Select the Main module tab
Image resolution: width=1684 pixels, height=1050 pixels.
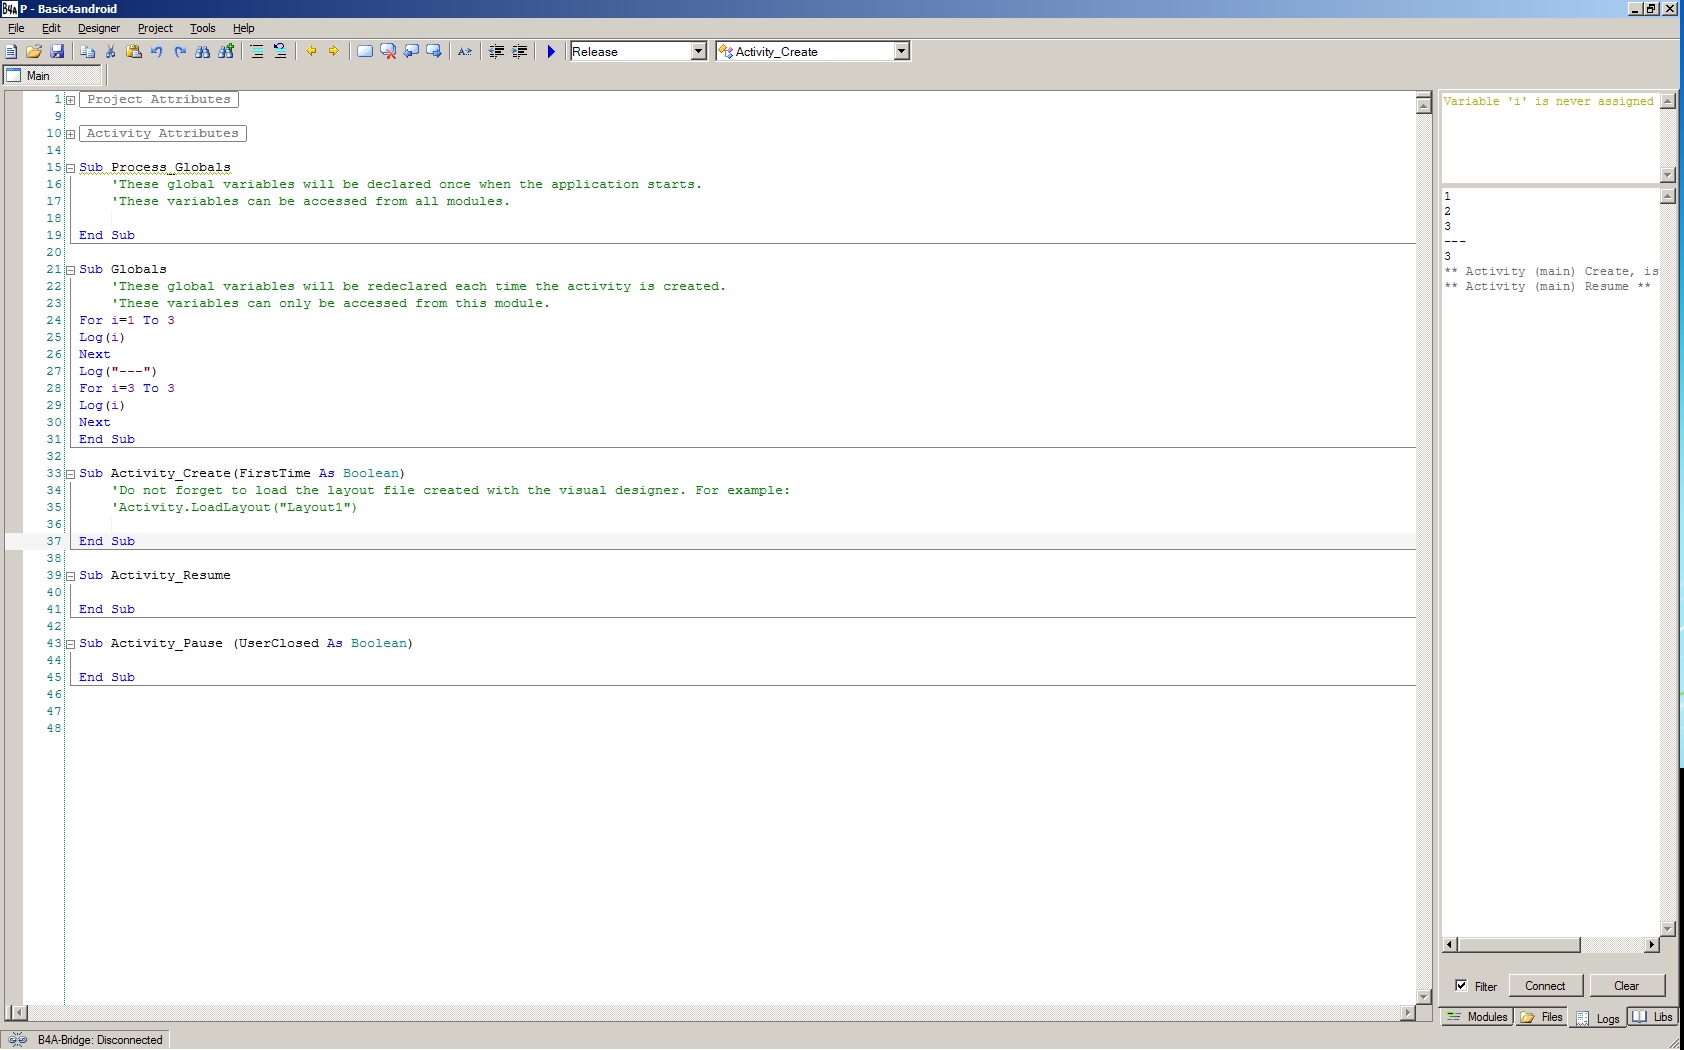click(53, 76)
